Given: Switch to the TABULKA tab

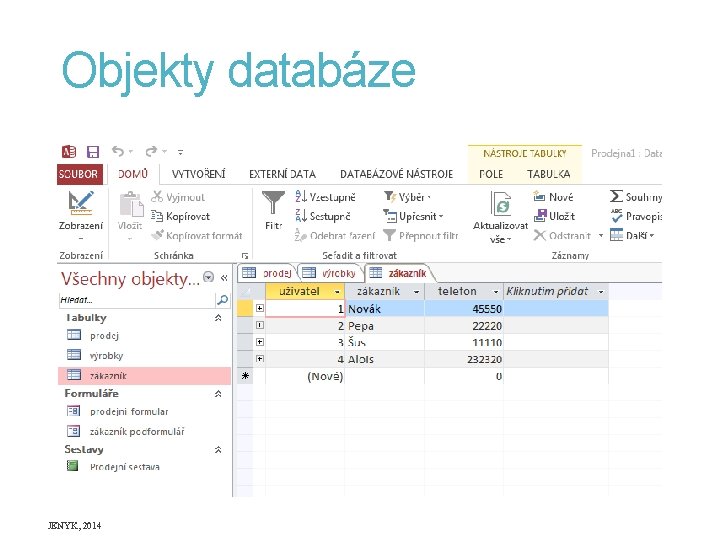Looking at the screenshot, I should coord(548,174).
